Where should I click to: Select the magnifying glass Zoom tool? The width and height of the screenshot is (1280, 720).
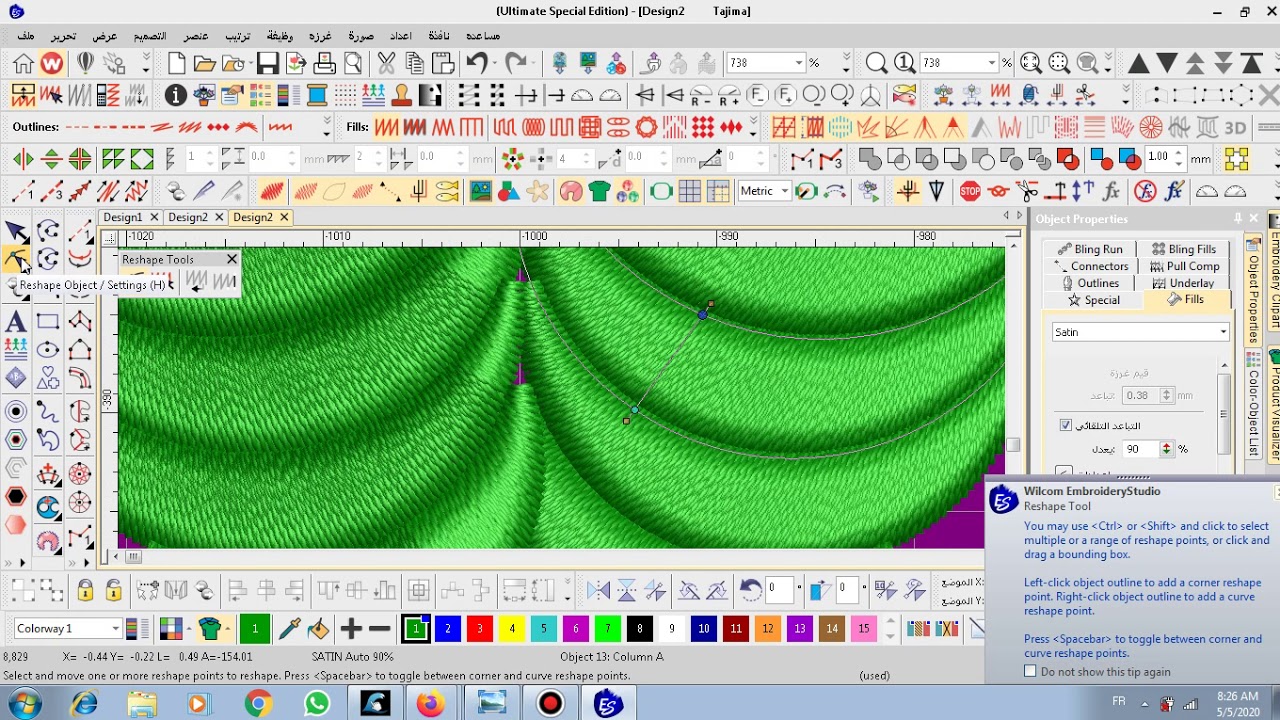[876, 63]
